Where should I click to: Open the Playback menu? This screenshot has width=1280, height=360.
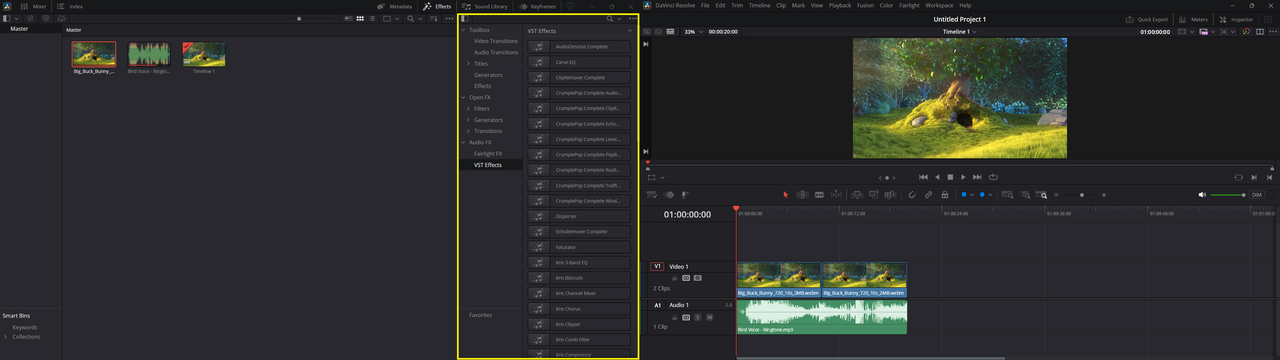click(x=840, y=6)
